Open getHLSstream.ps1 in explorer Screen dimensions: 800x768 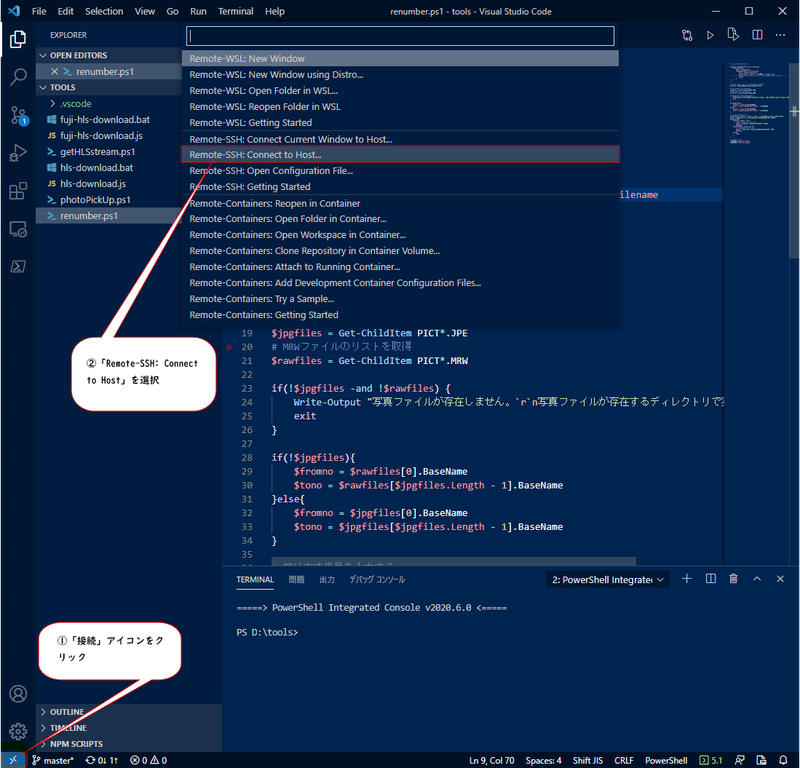click(x=97, y=152)
